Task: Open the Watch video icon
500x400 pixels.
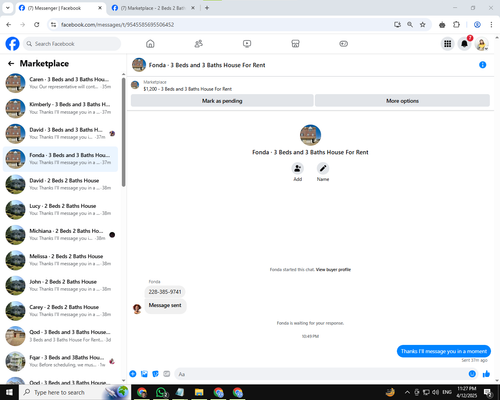Action: [x=247, y=44]
